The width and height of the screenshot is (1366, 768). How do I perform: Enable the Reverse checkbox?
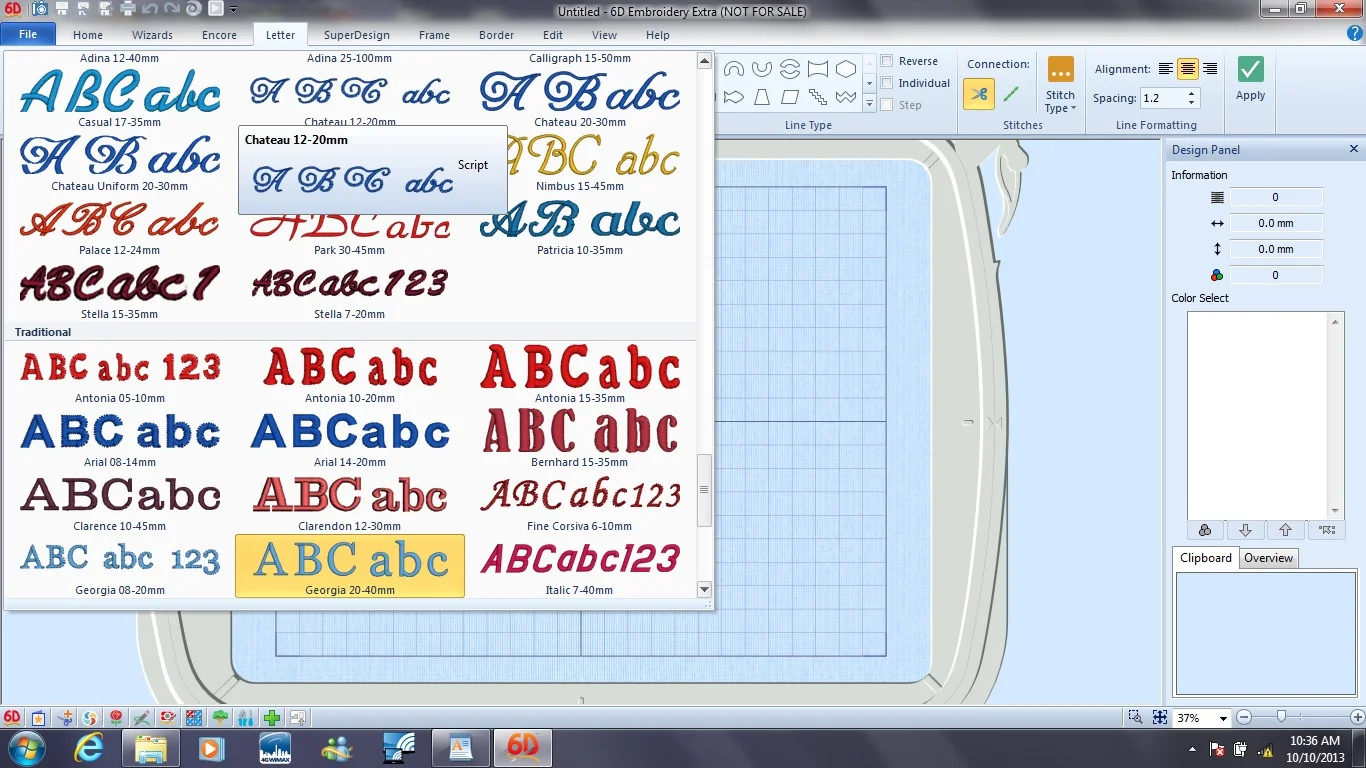(x=887, y=61)
